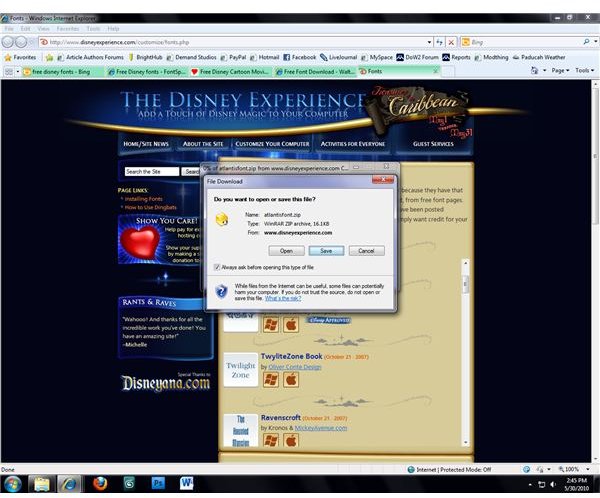The height and width of the screenshot is (498, 600).
Task: Open Guest Services nav link
Action: tap(433, 144)
